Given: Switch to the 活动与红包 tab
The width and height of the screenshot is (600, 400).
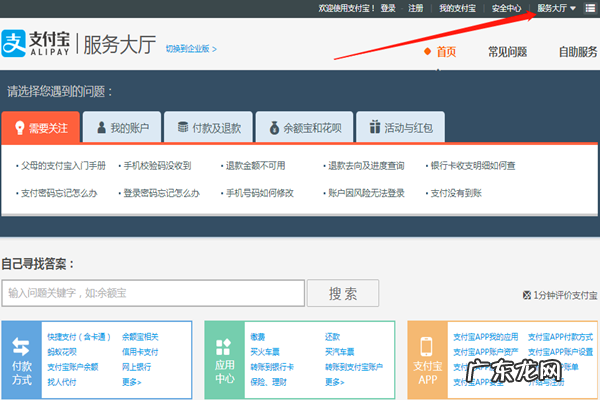Looking at the screenshot, I should point(401,127).
